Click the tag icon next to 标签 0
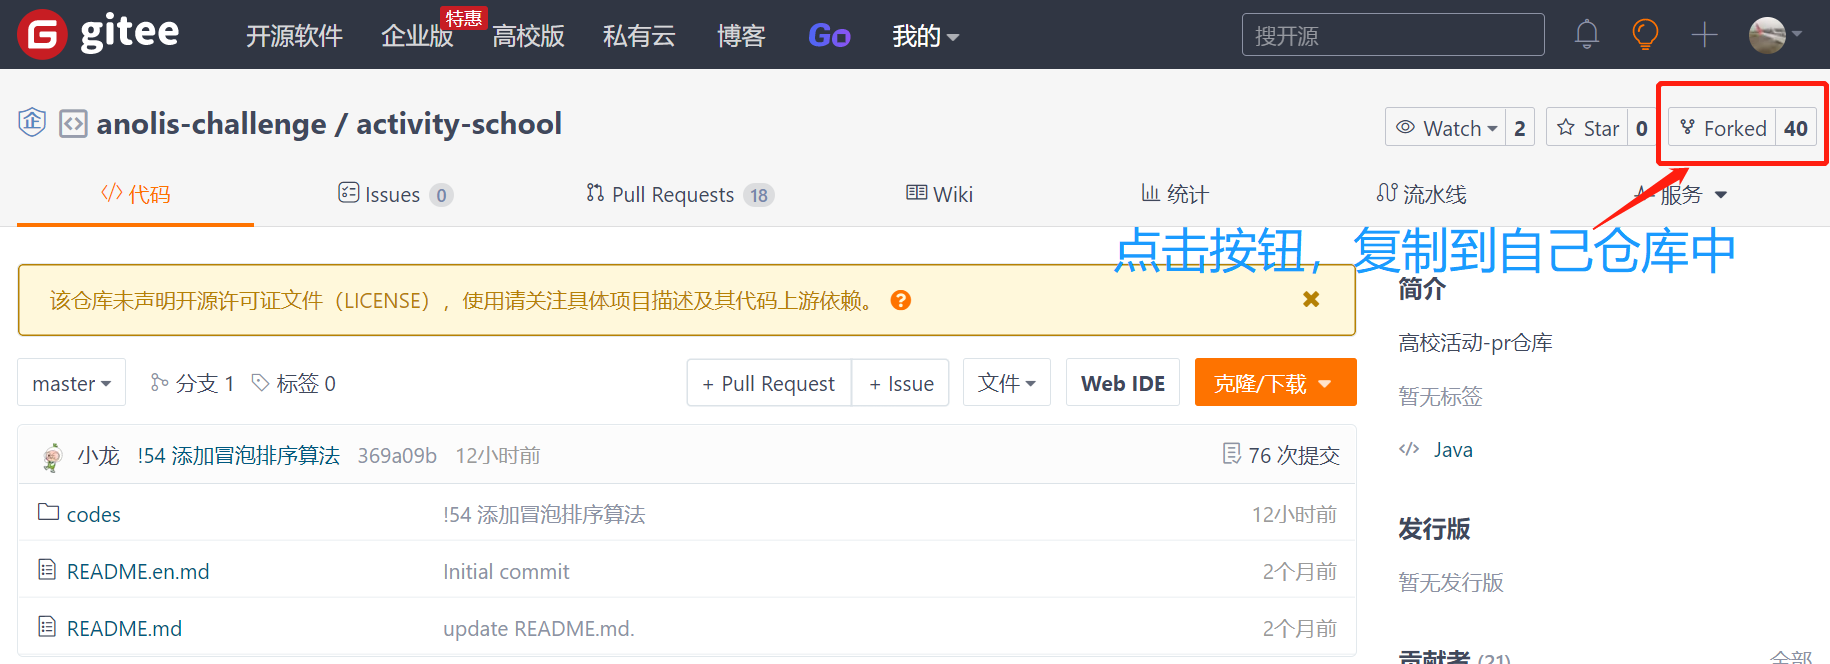This screenshot has width=1830, height=664. pyautogui.click(x=260, y=382)
